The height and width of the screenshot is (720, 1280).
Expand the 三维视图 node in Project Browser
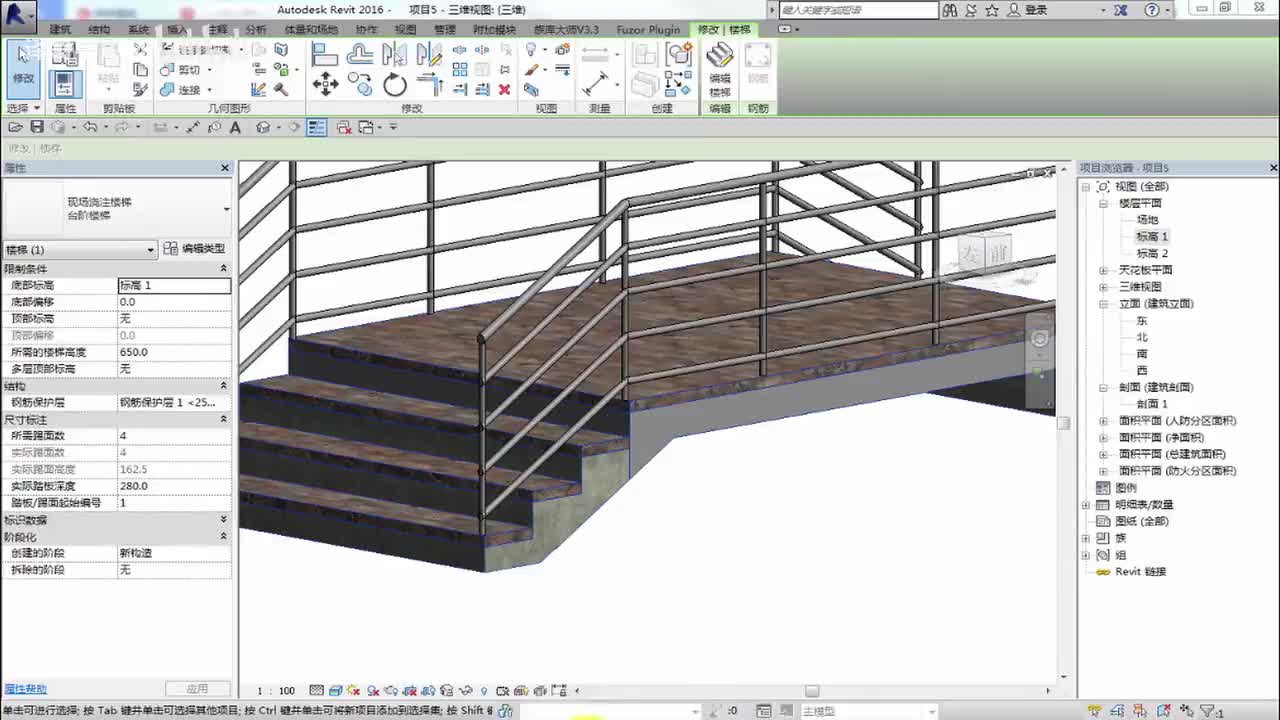coord(1103,287)
